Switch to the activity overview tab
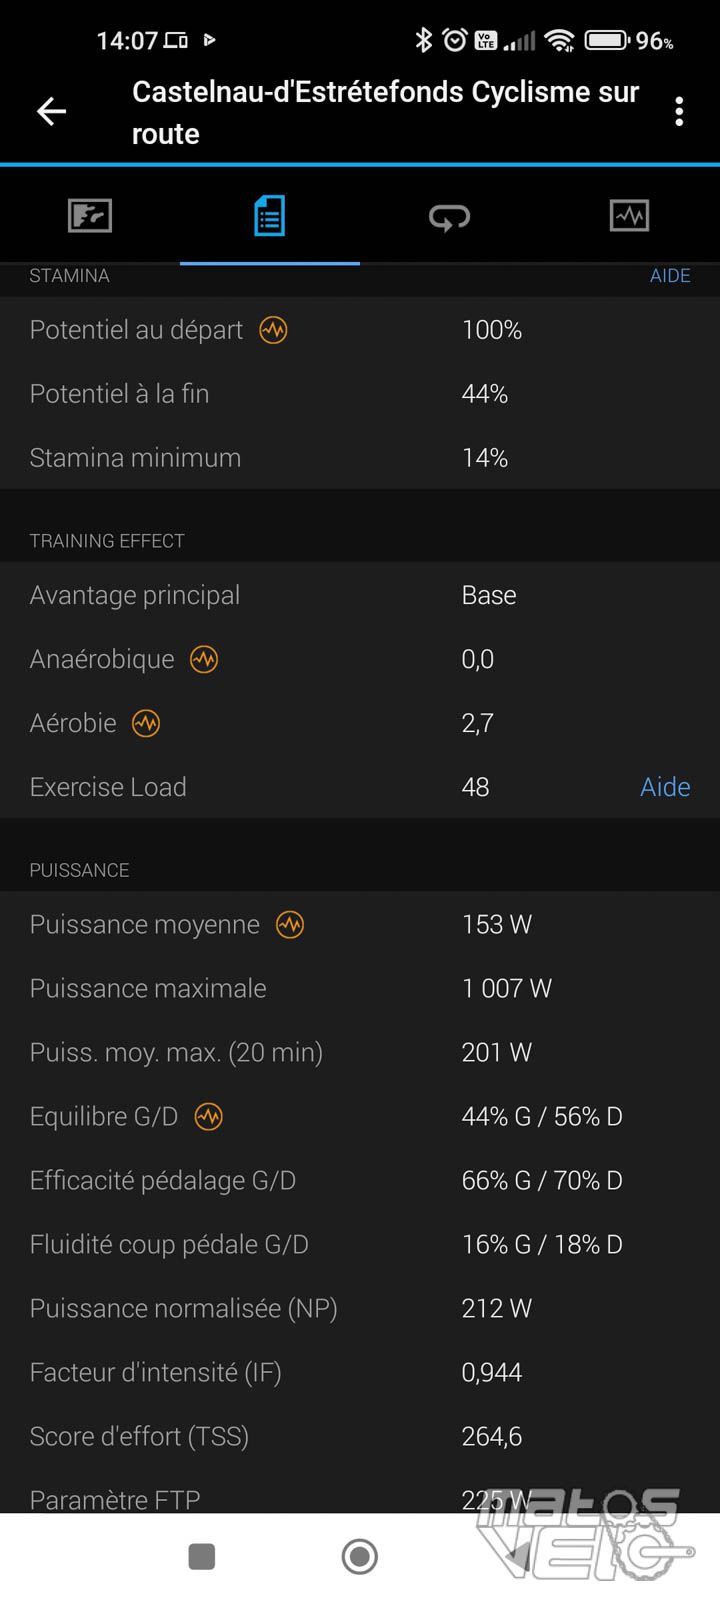This screenshot has width=720, height=1600. click(x=90, y=216)
